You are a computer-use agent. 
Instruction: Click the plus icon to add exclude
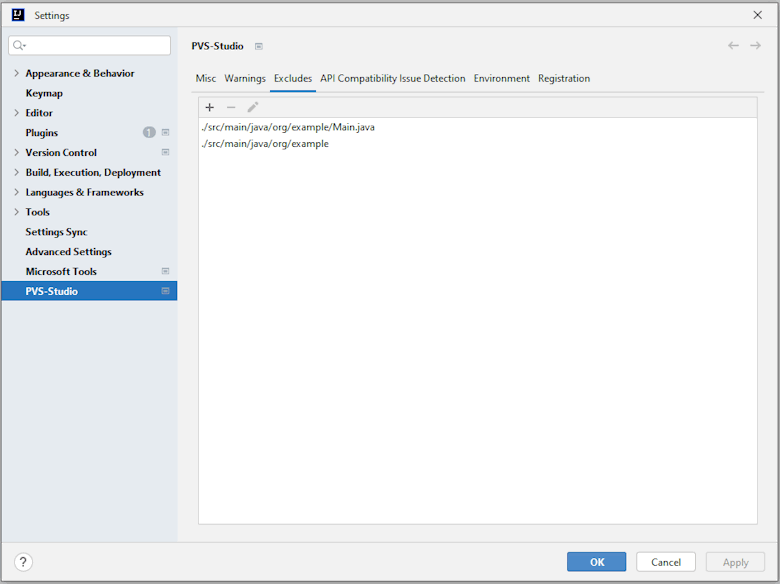[x=209, y=107]
